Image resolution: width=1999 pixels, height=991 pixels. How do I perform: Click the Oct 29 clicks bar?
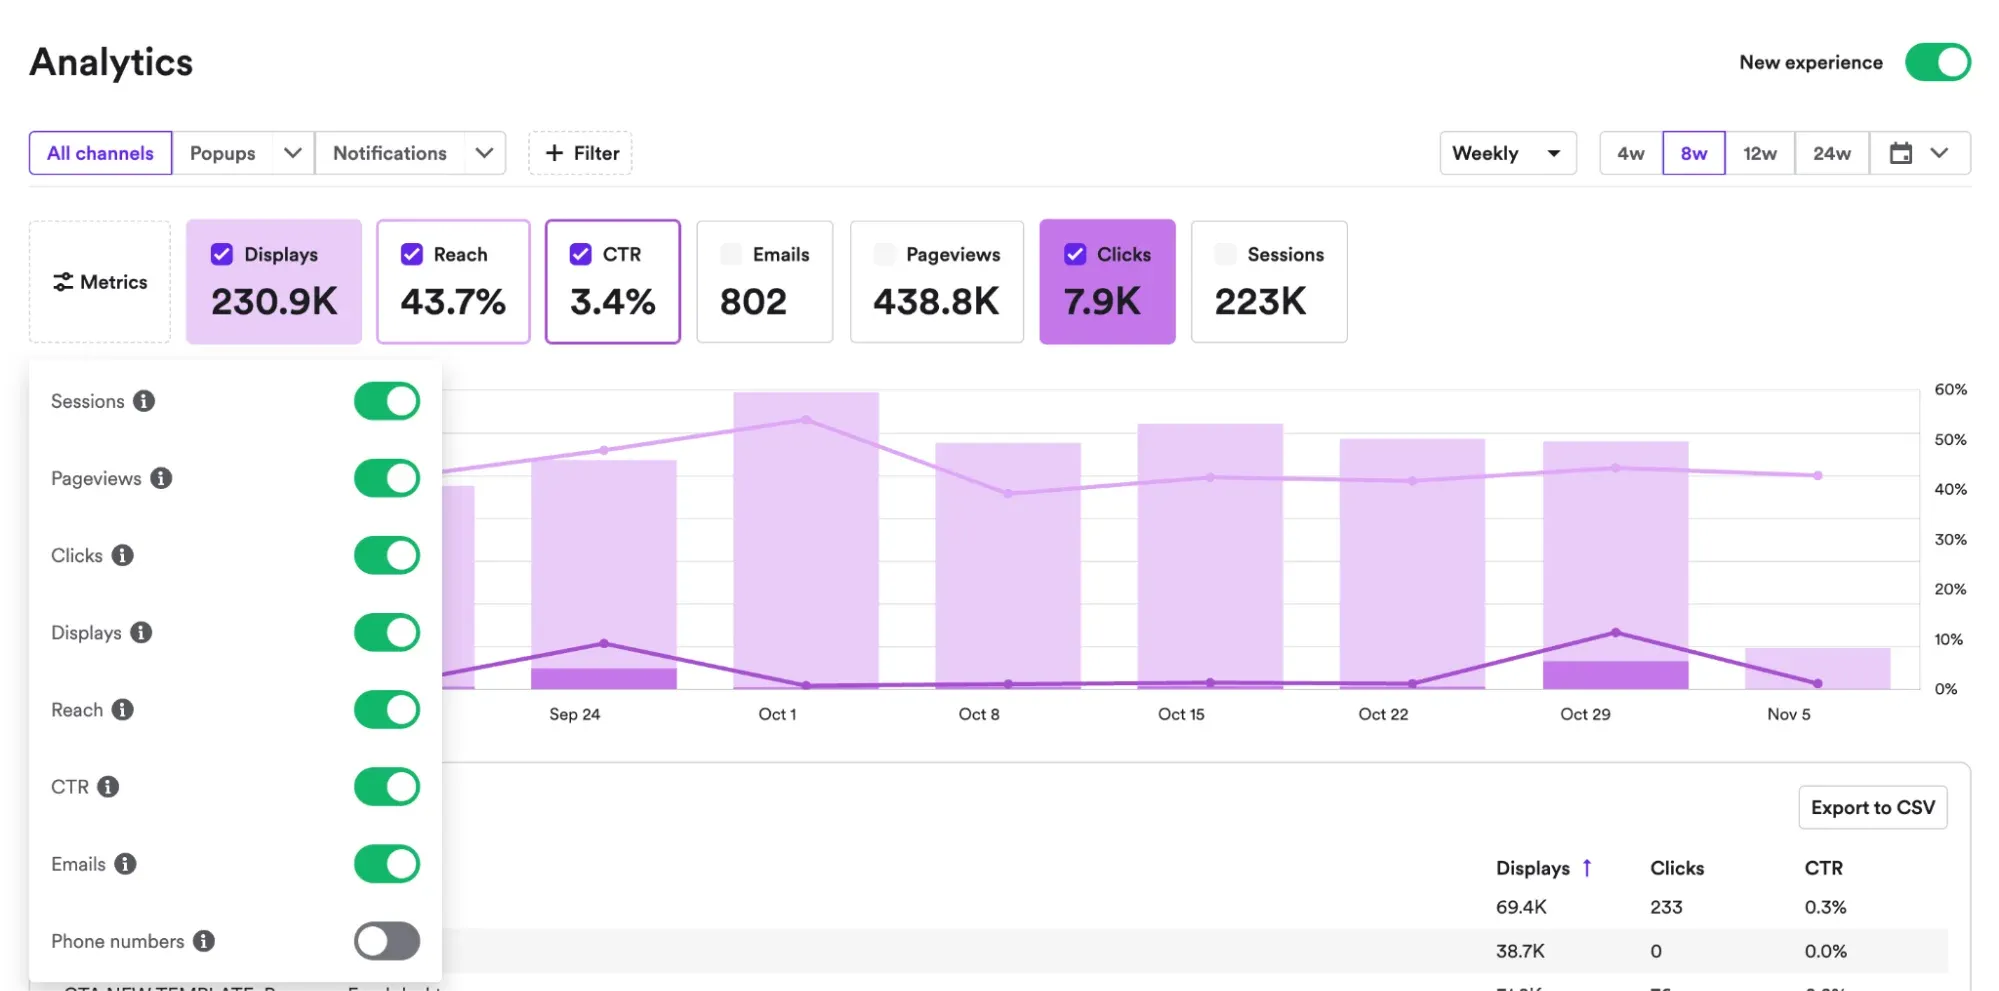(x=1615, y=675)
